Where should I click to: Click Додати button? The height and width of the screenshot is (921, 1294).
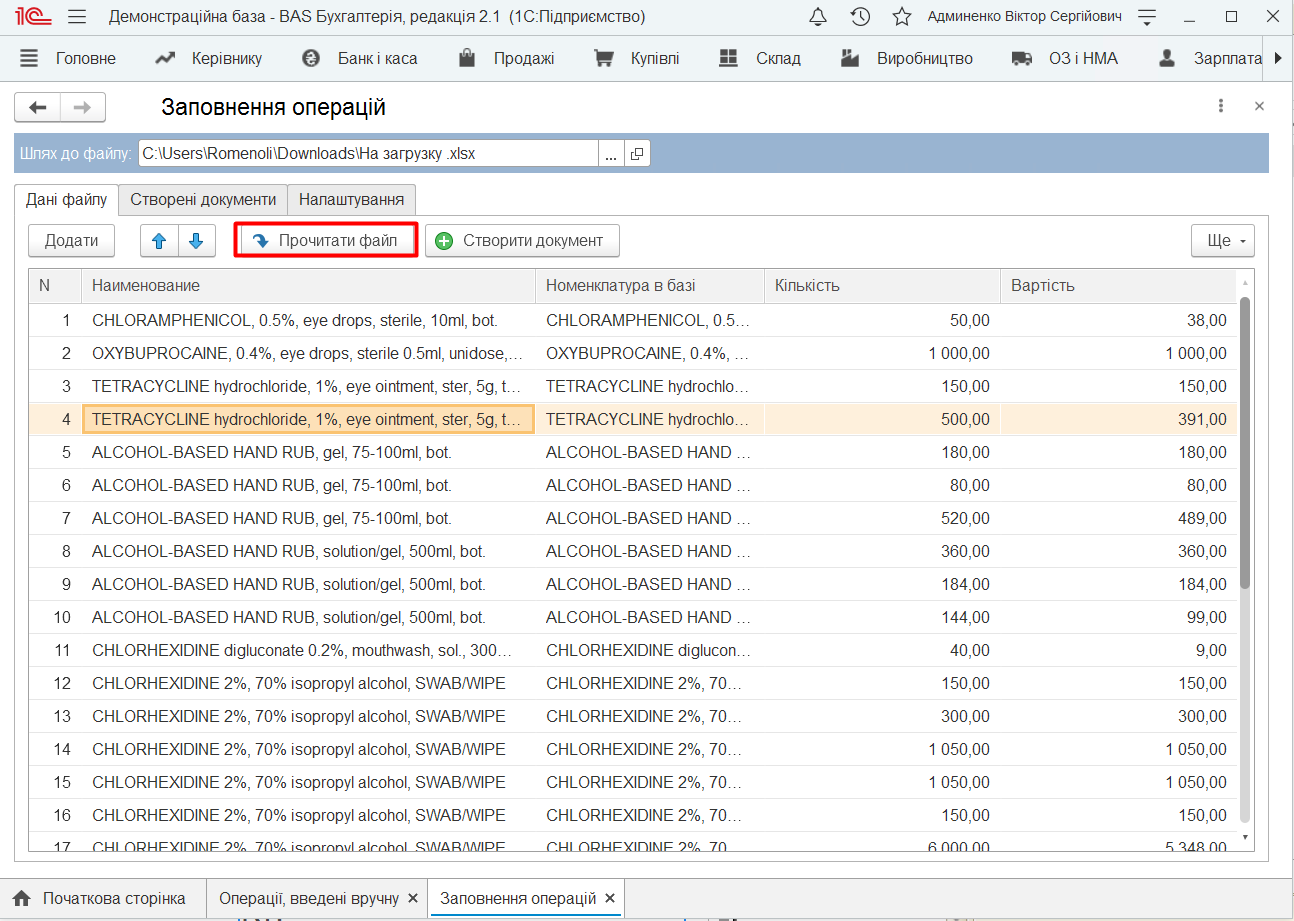click(72, 240)
